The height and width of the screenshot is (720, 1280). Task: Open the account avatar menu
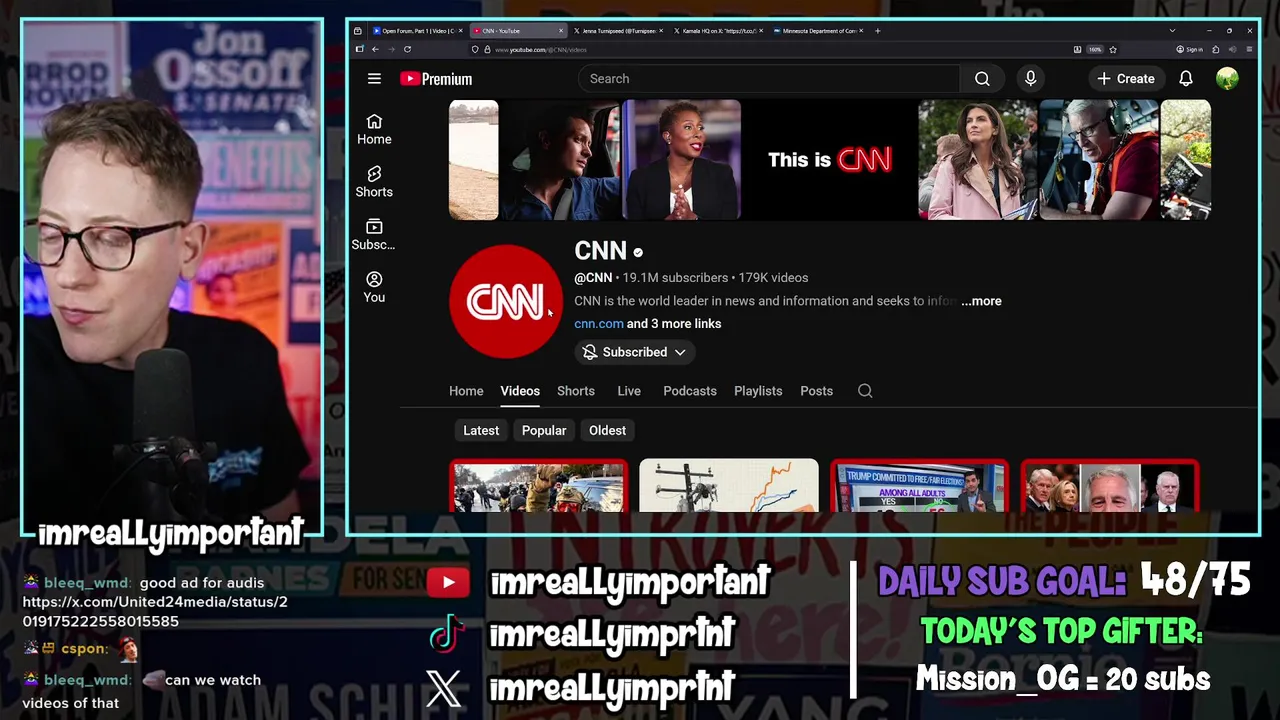pyautogui.click(x=1227, y=79)
